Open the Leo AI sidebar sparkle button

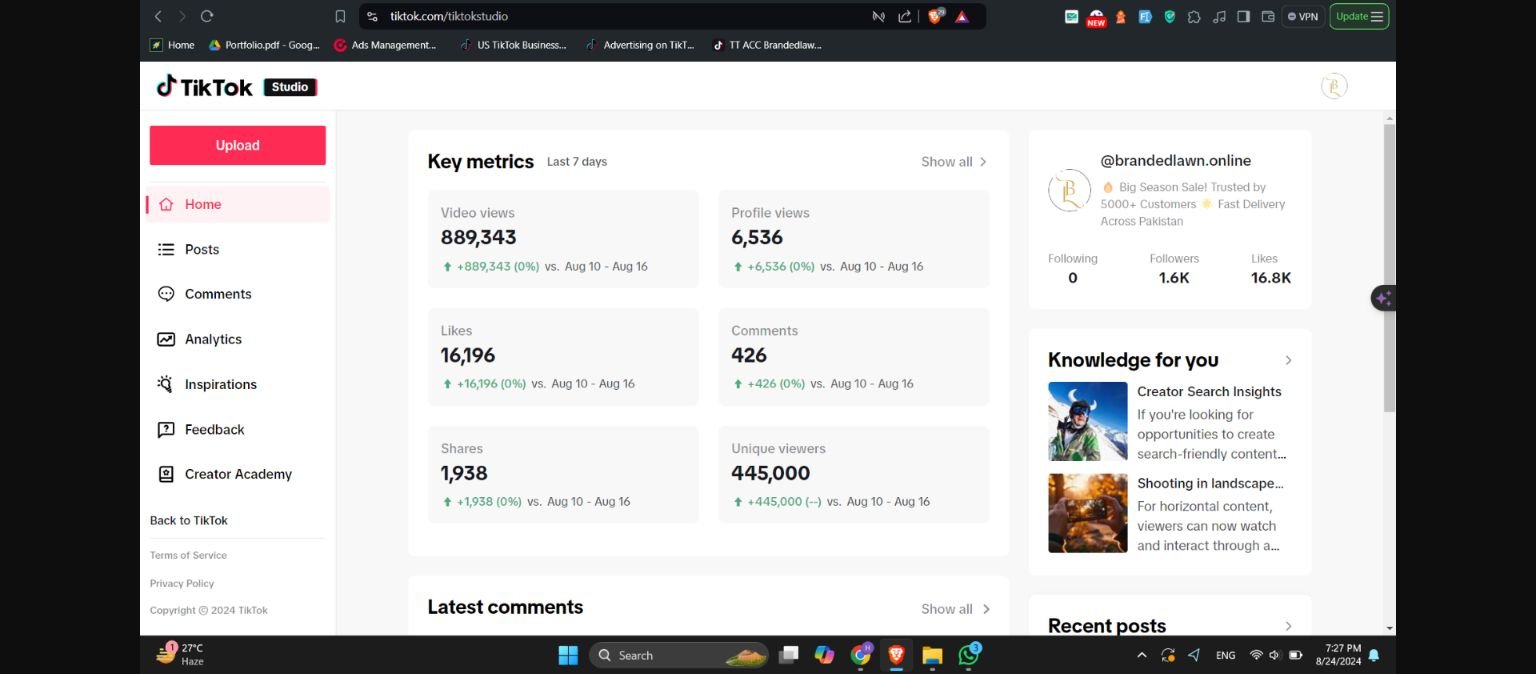point(1383,298)
